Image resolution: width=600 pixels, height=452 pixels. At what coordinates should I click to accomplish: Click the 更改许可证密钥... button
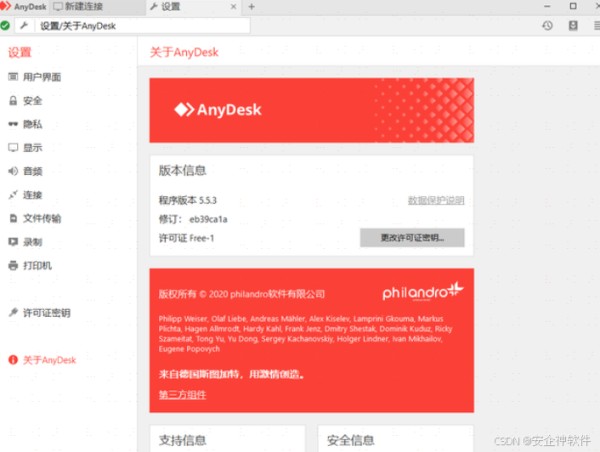click(412, 238)
